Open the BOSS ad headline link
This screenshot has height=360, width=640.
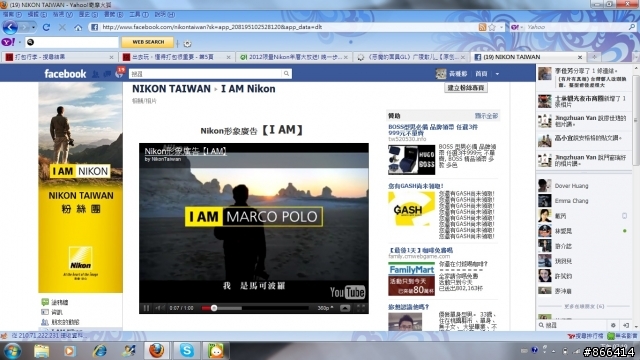click(x=433, y=130)
